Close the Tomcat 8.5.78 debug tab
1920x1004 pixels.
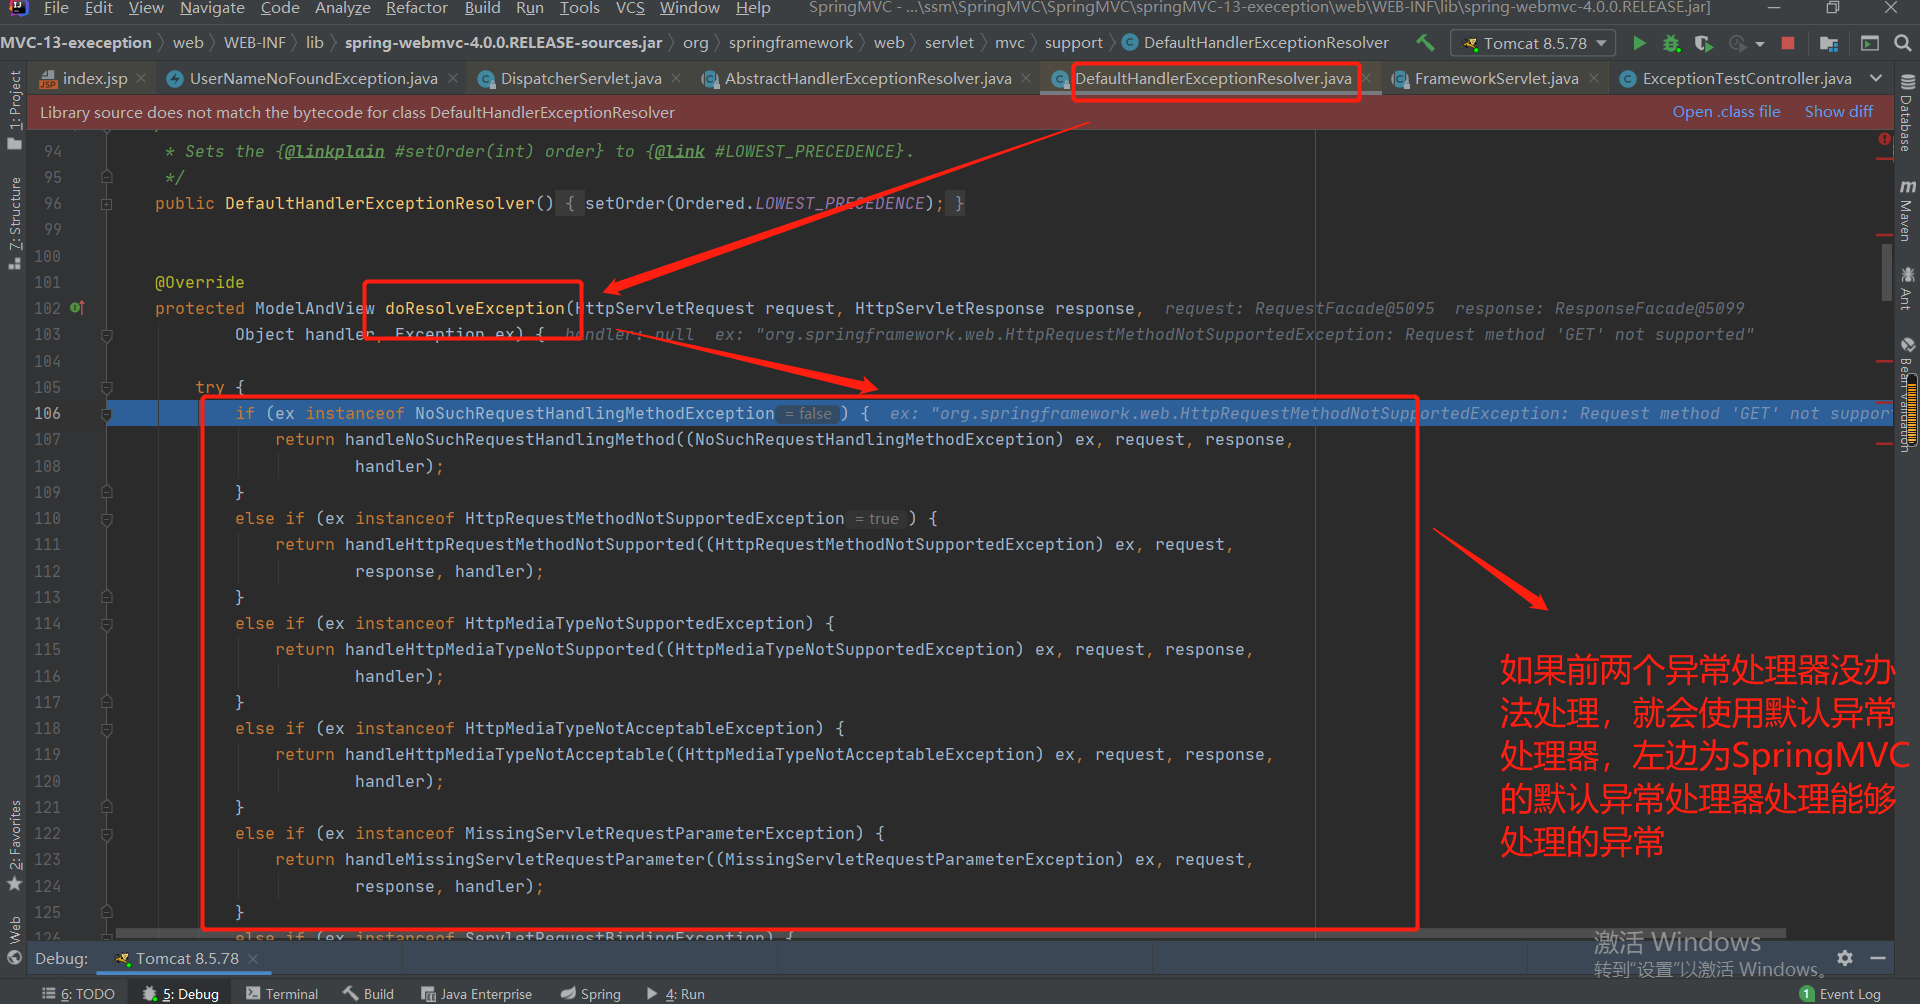[x=253, y=958]
